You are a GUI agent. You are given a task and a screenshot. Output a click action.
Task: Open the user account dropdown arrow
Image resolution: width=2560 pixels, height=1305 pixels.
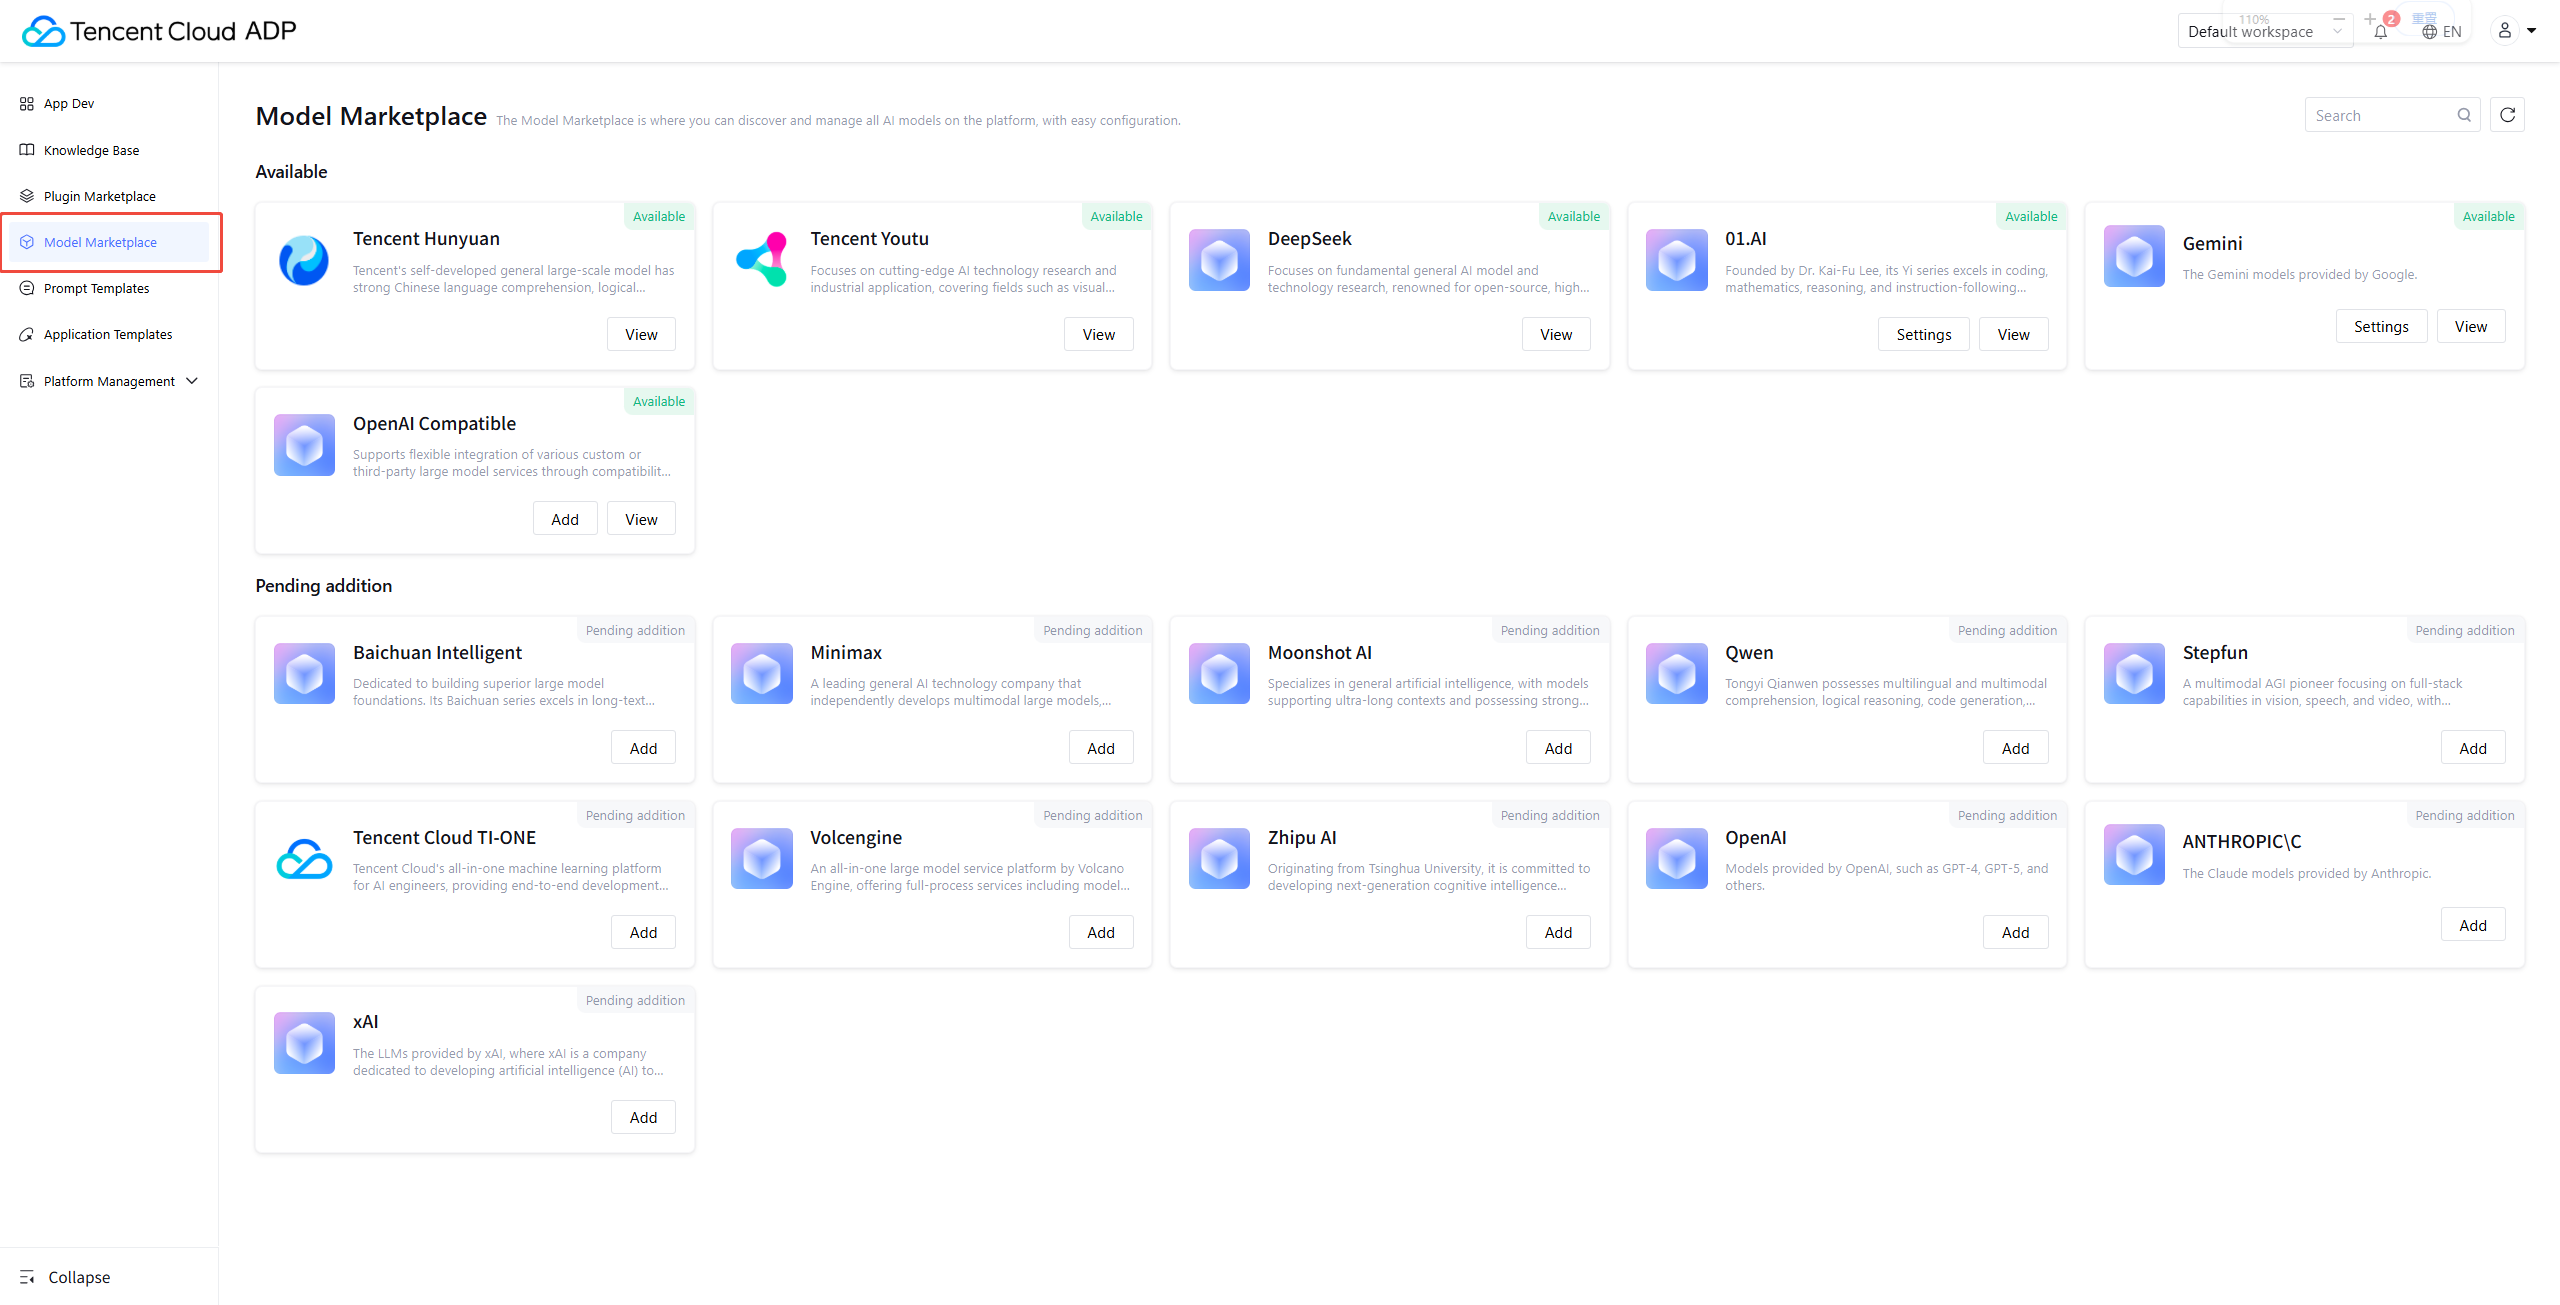pyautogui.click(x=2531, y=31)
